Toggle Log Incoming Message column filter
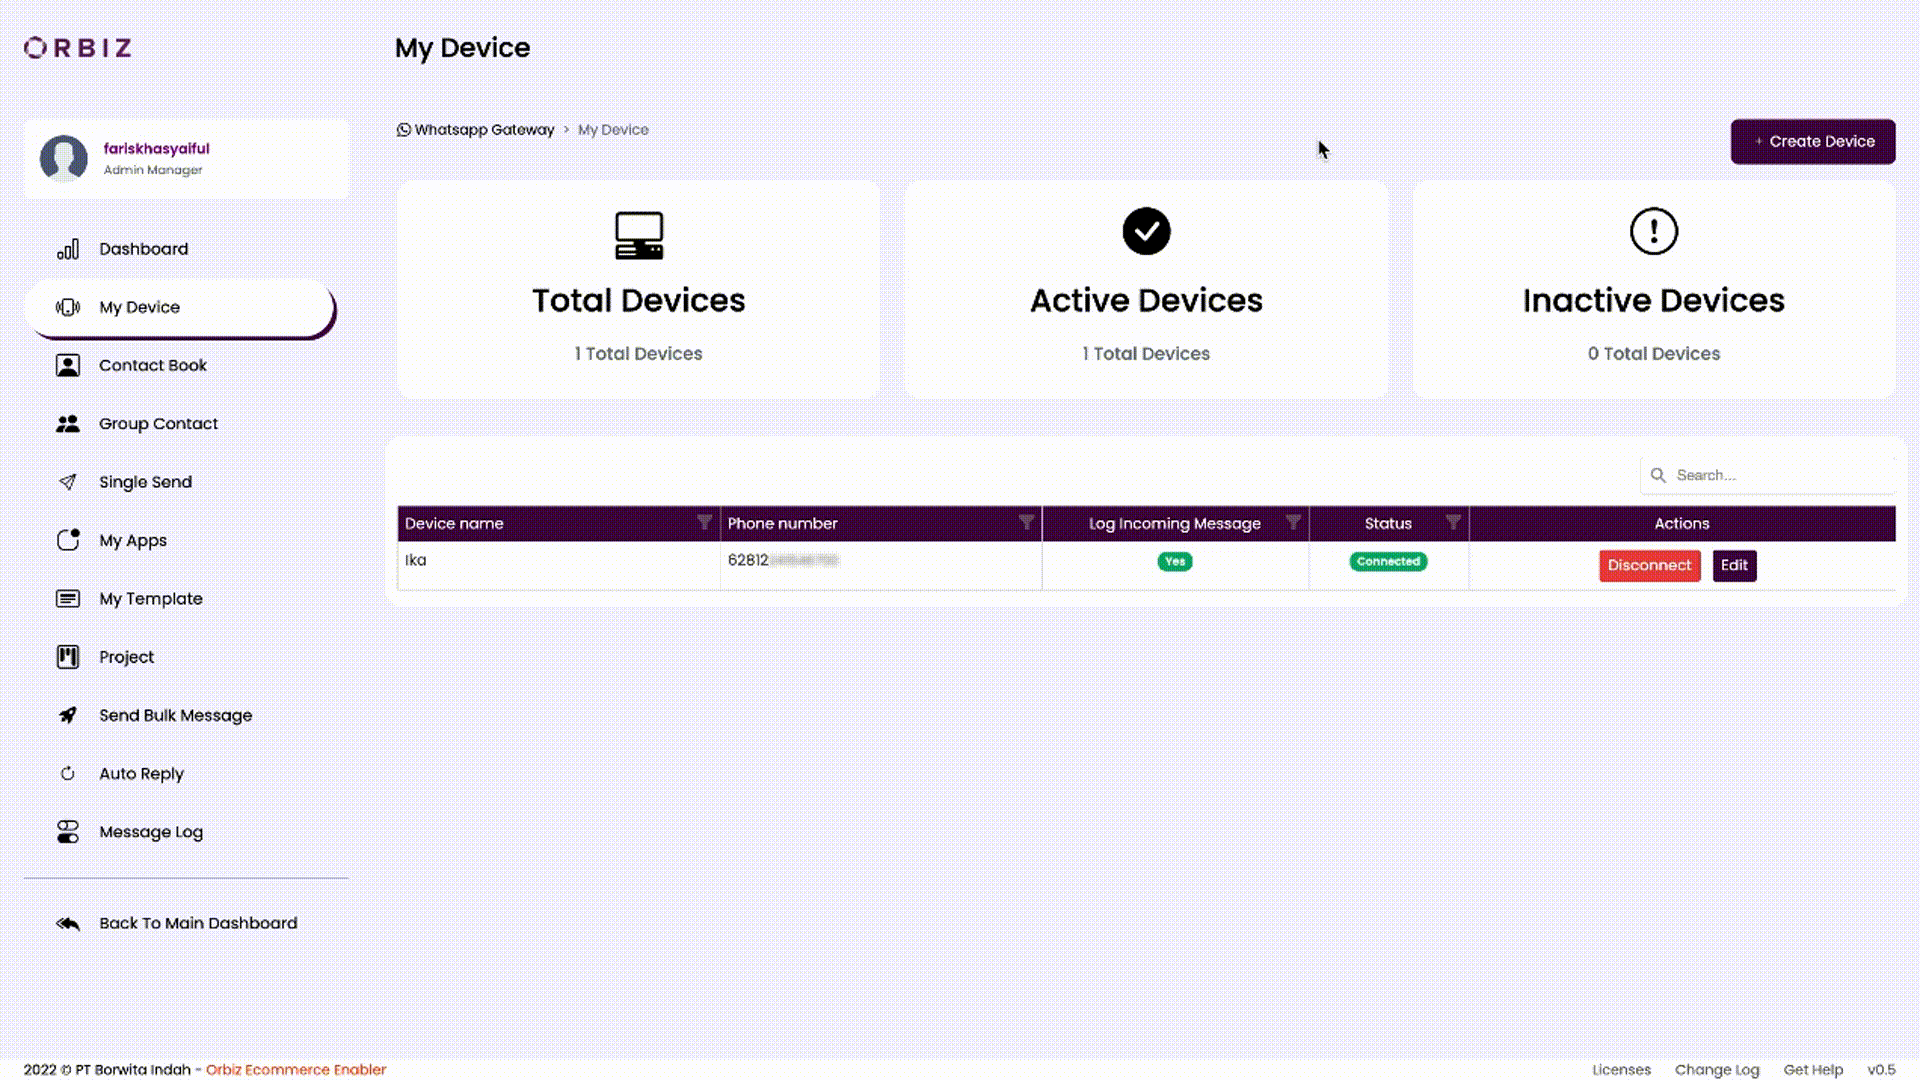The height and width of the screenshot is (1080, 1920). coord(1294,522)
